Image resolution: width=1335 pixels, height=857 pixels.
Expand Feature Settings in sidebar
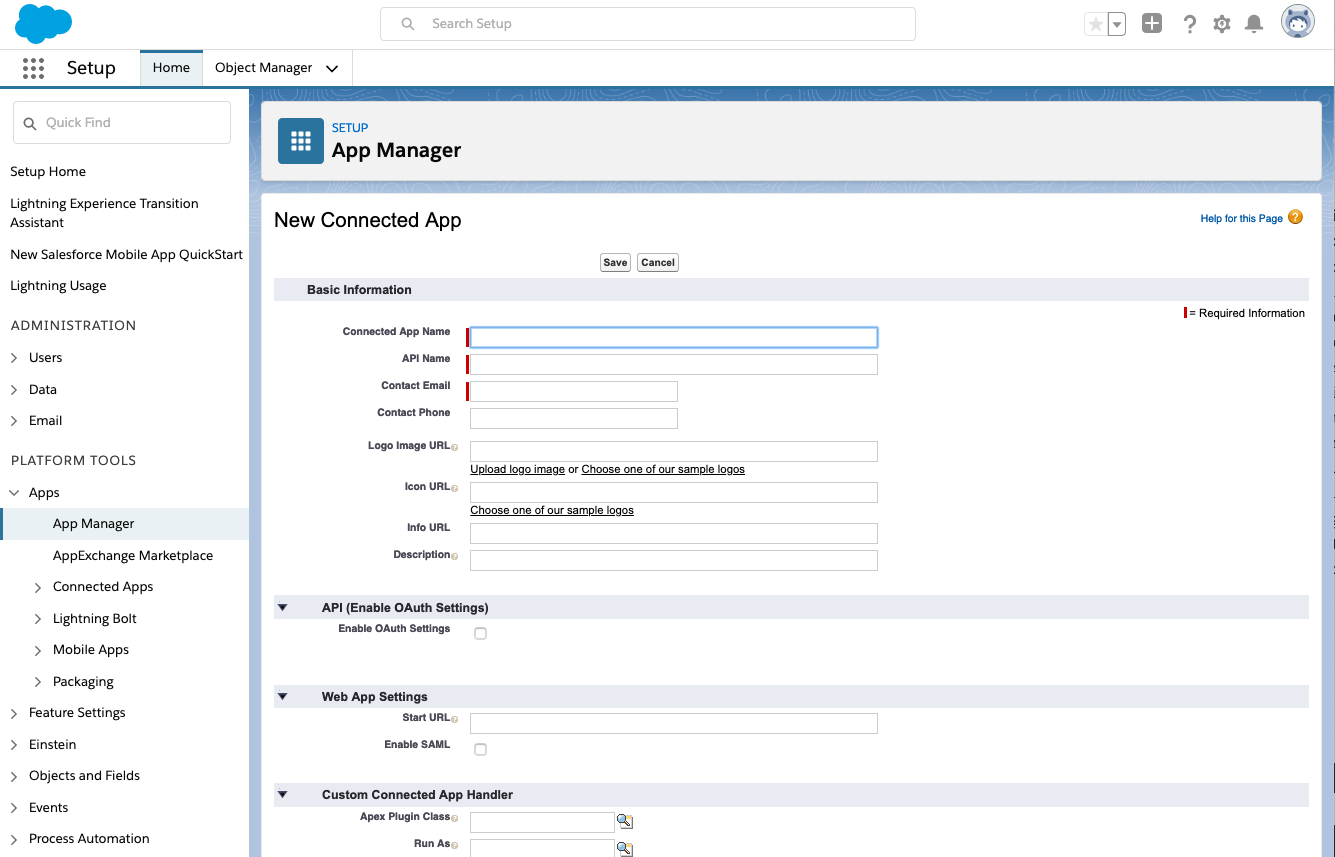coord(14,713)
